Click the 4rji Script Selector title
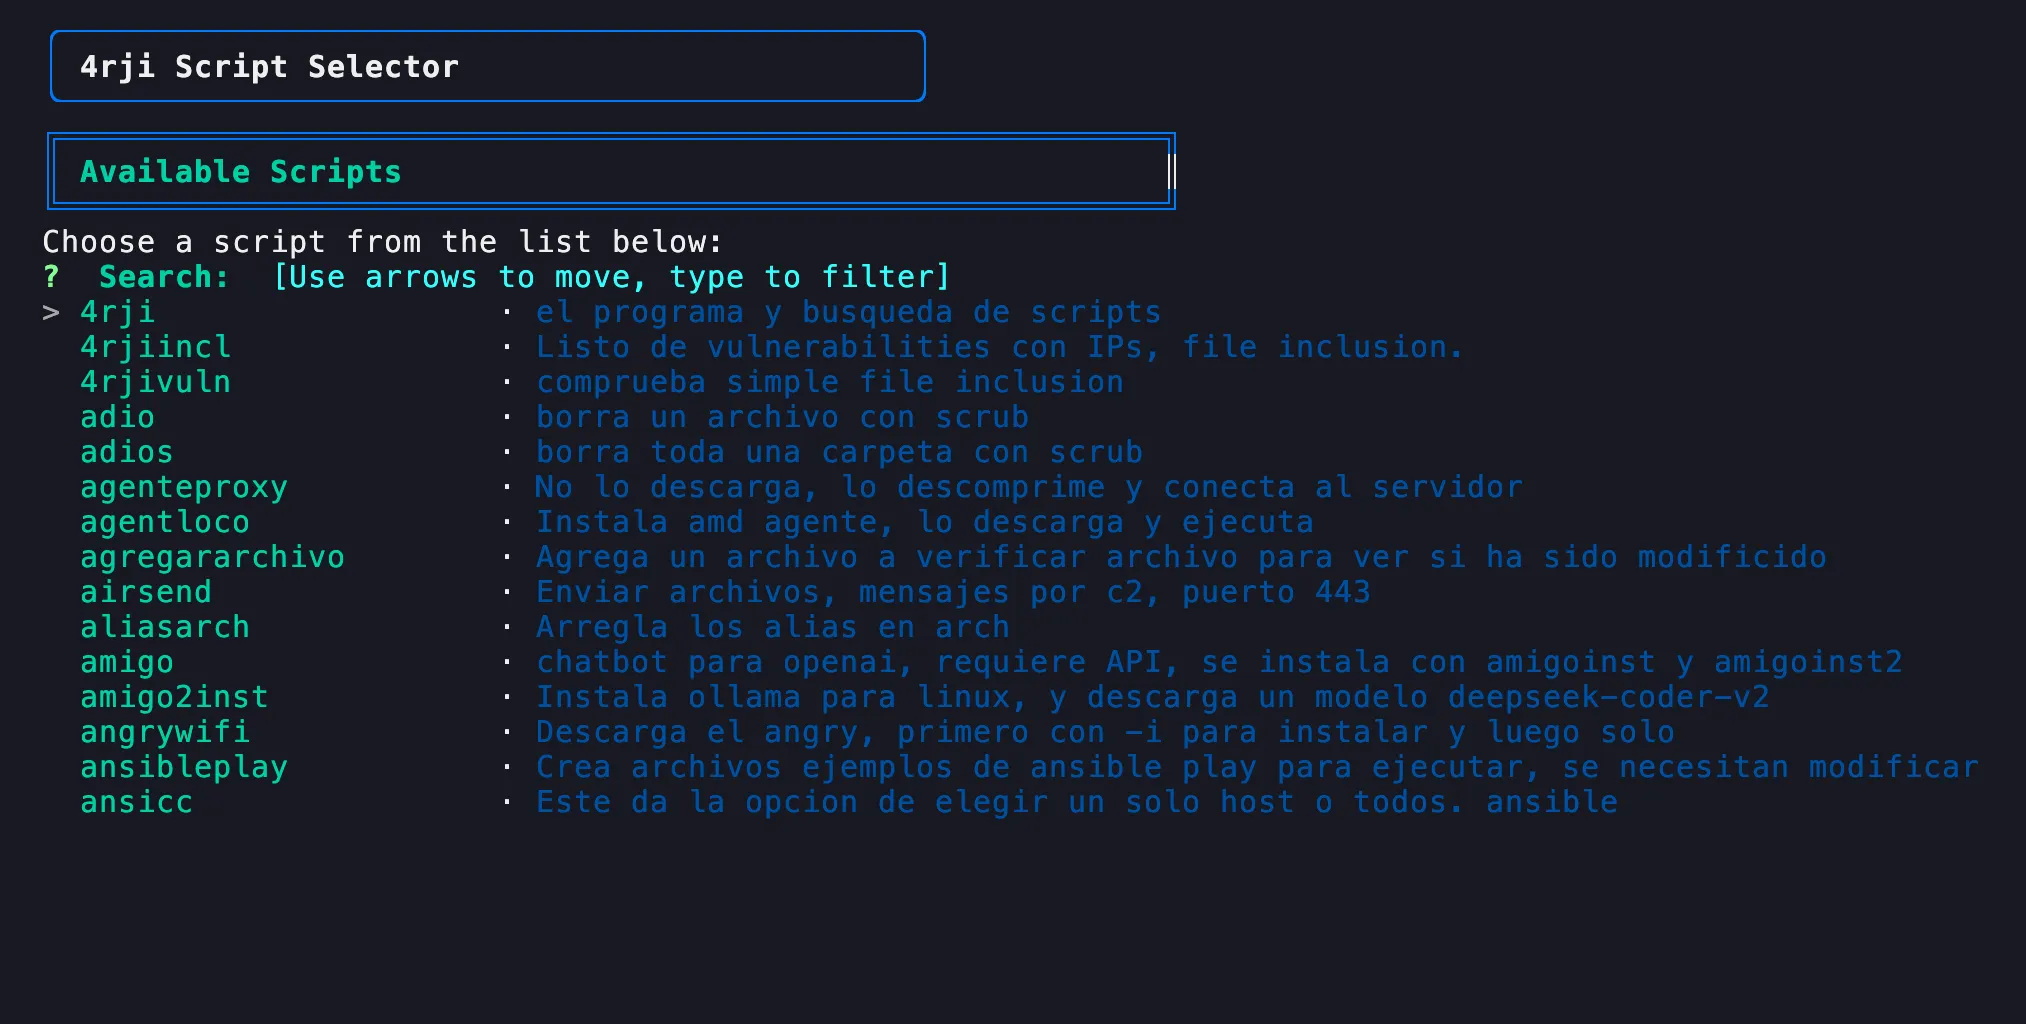This screenshot has width=2026, height=1024. coord(270,66)
